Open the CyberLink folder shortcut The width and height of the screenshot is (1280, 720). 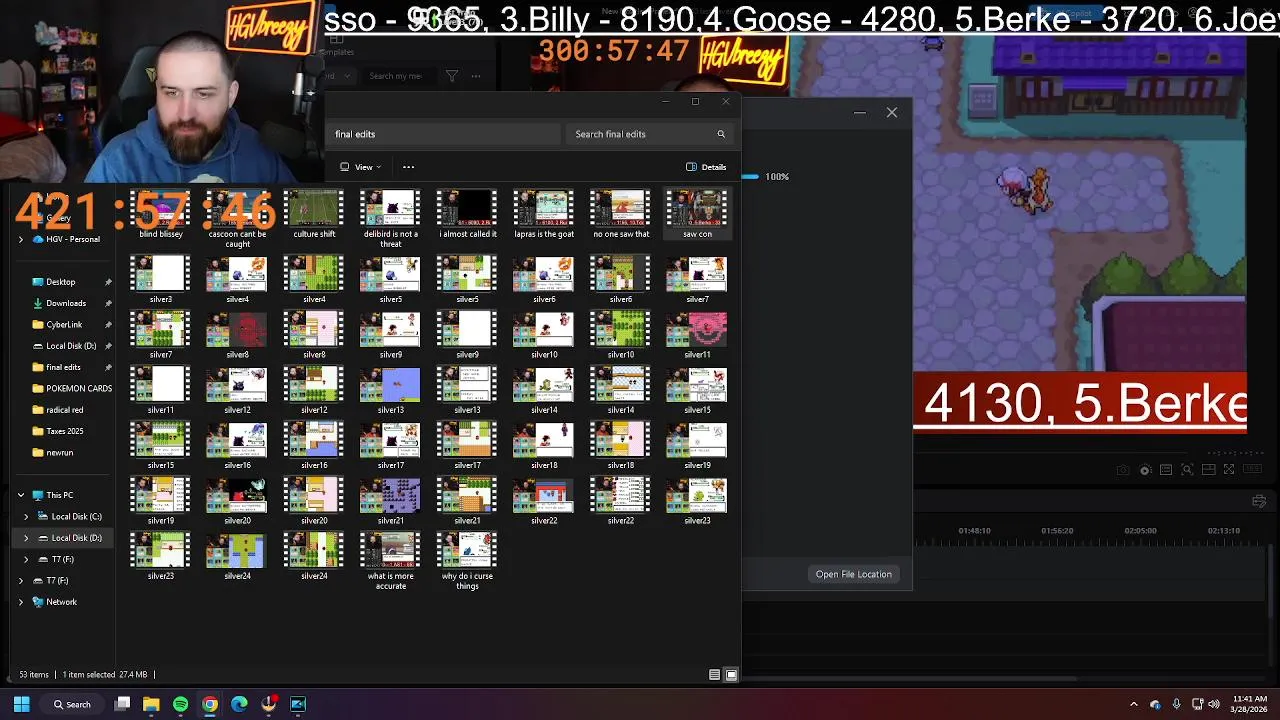64,324
